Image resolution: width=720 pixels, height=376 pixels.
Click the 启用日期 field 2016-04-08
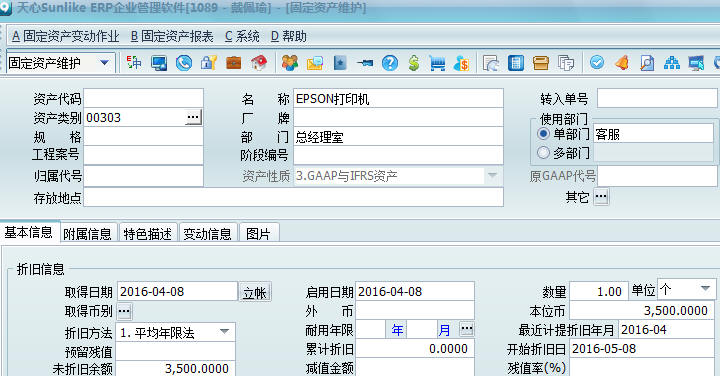pyautogui.click(x=415, y=292)
